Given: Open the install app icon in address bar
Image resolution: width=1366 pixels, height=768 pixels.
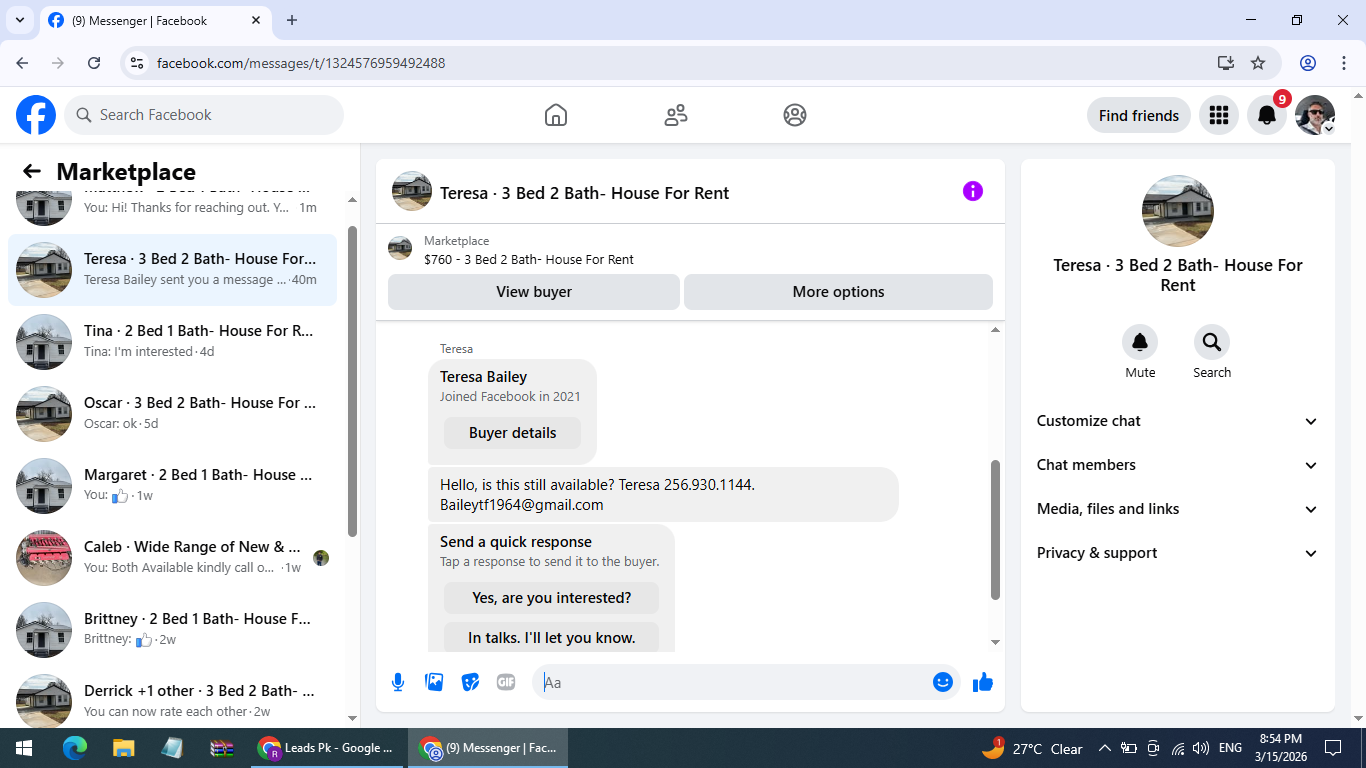Looking at the screenshot, I should click(x=1226, y=63).
